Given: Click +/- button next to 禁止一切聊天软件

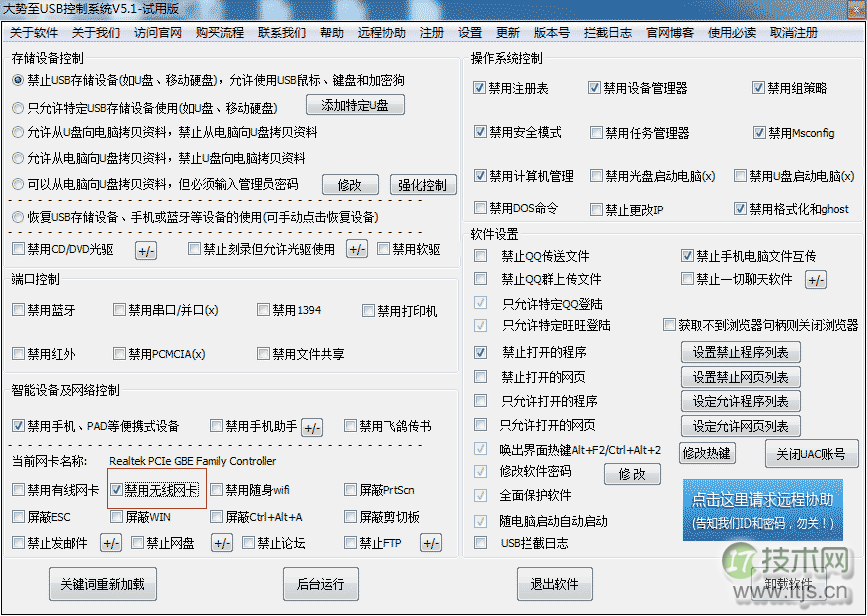Looking at the screenshot, I should (x=816, y=280).
